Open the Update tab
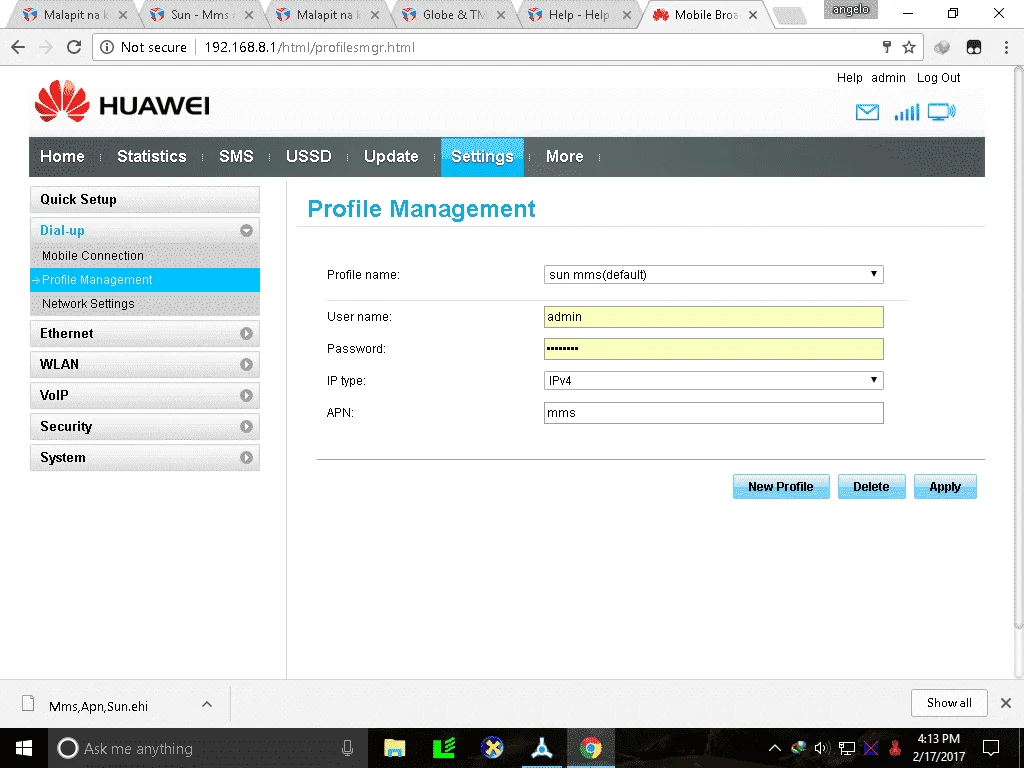The width and height of the screenshot is (1024, 768). pos(391,157)
